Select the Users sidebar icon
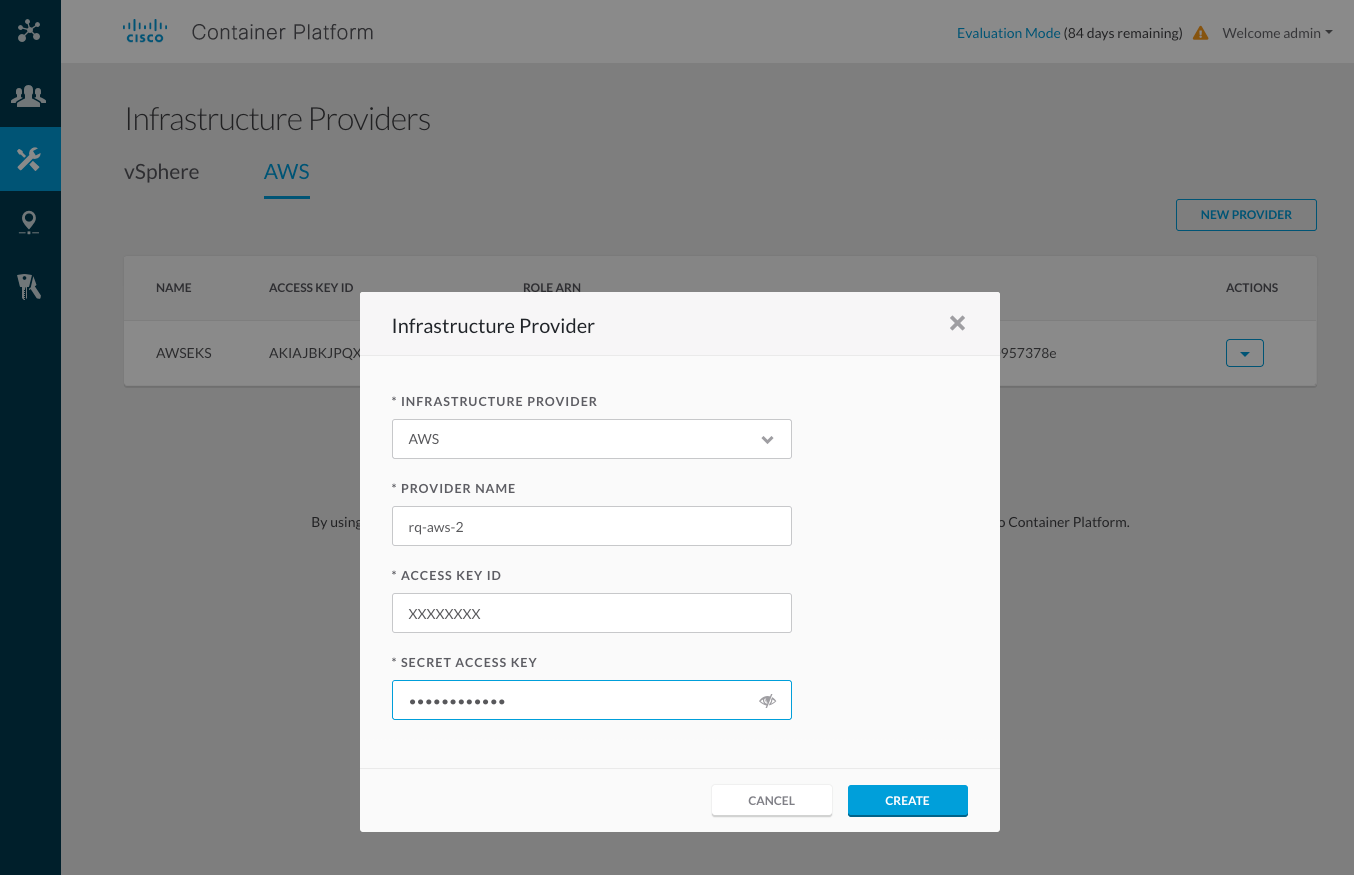 [30, 95]
